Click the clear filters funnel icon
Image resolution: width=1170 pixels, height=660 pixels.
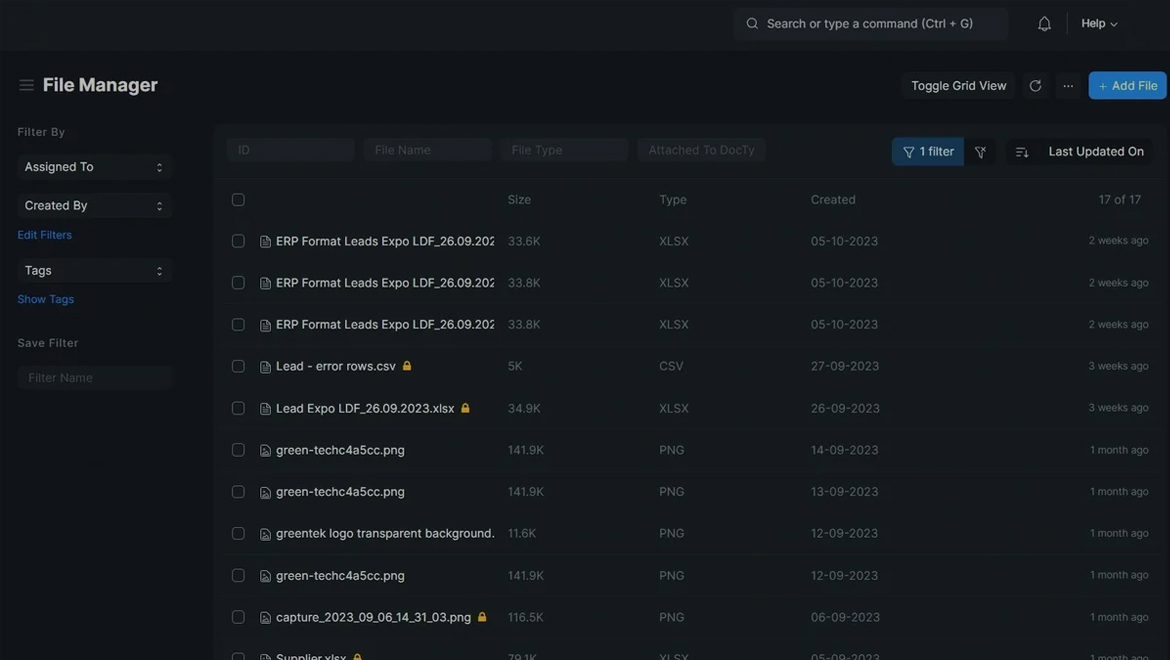pos(980,152)
